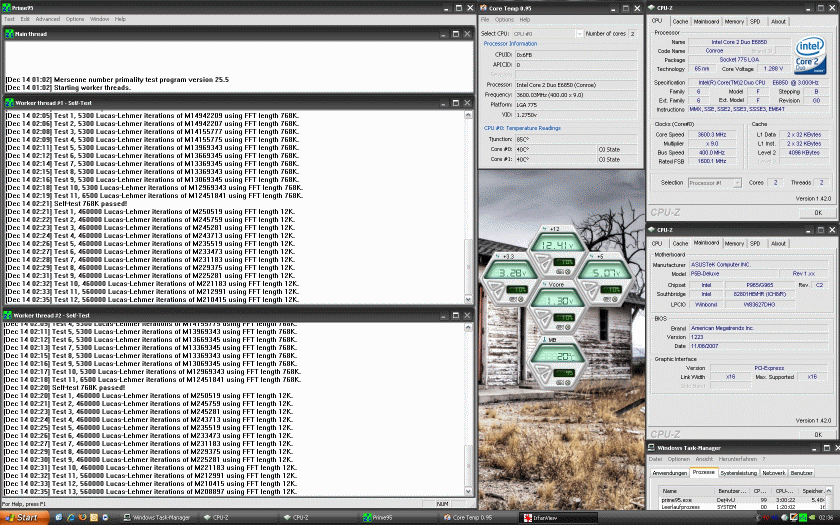
Task: Click the +5V probe settings round icon
Action: (617, 299)
